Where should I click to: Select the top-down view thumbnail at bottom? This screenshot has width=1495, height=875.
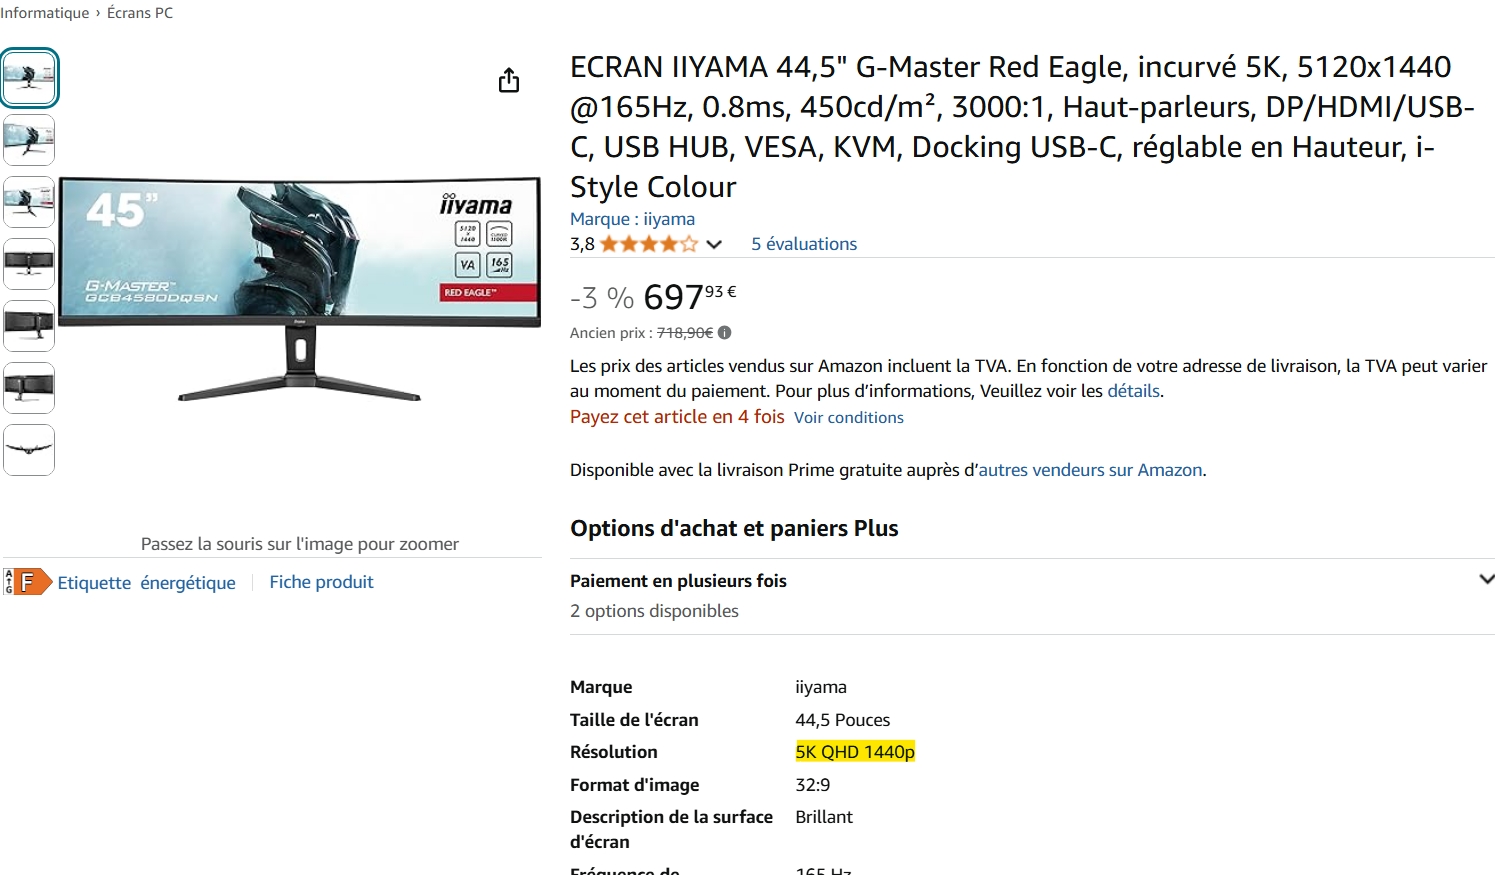tap(29, 450)
